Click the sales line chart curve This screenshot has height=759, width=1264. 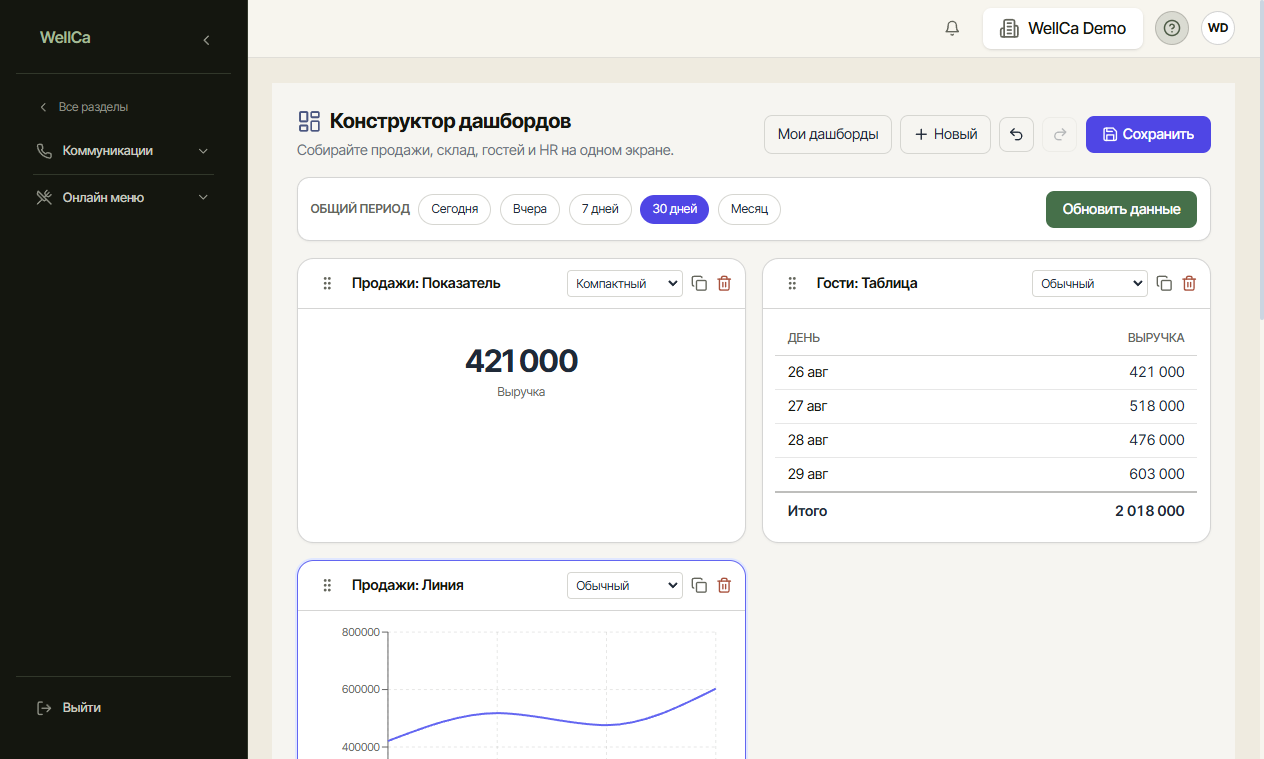click(552, 717)
